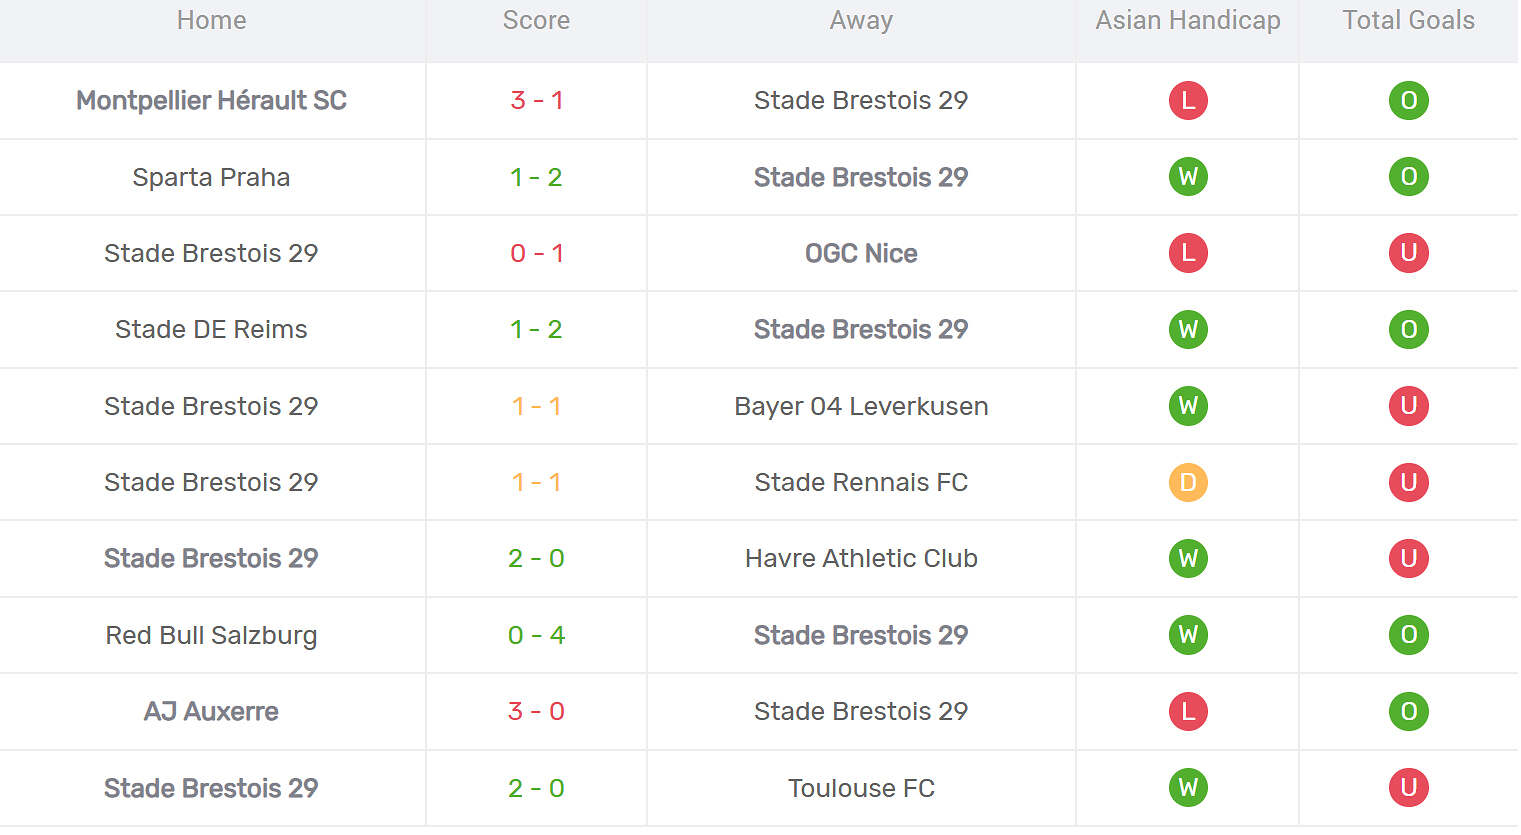Open the OGC Nice team link

click(x=861, y=253)
